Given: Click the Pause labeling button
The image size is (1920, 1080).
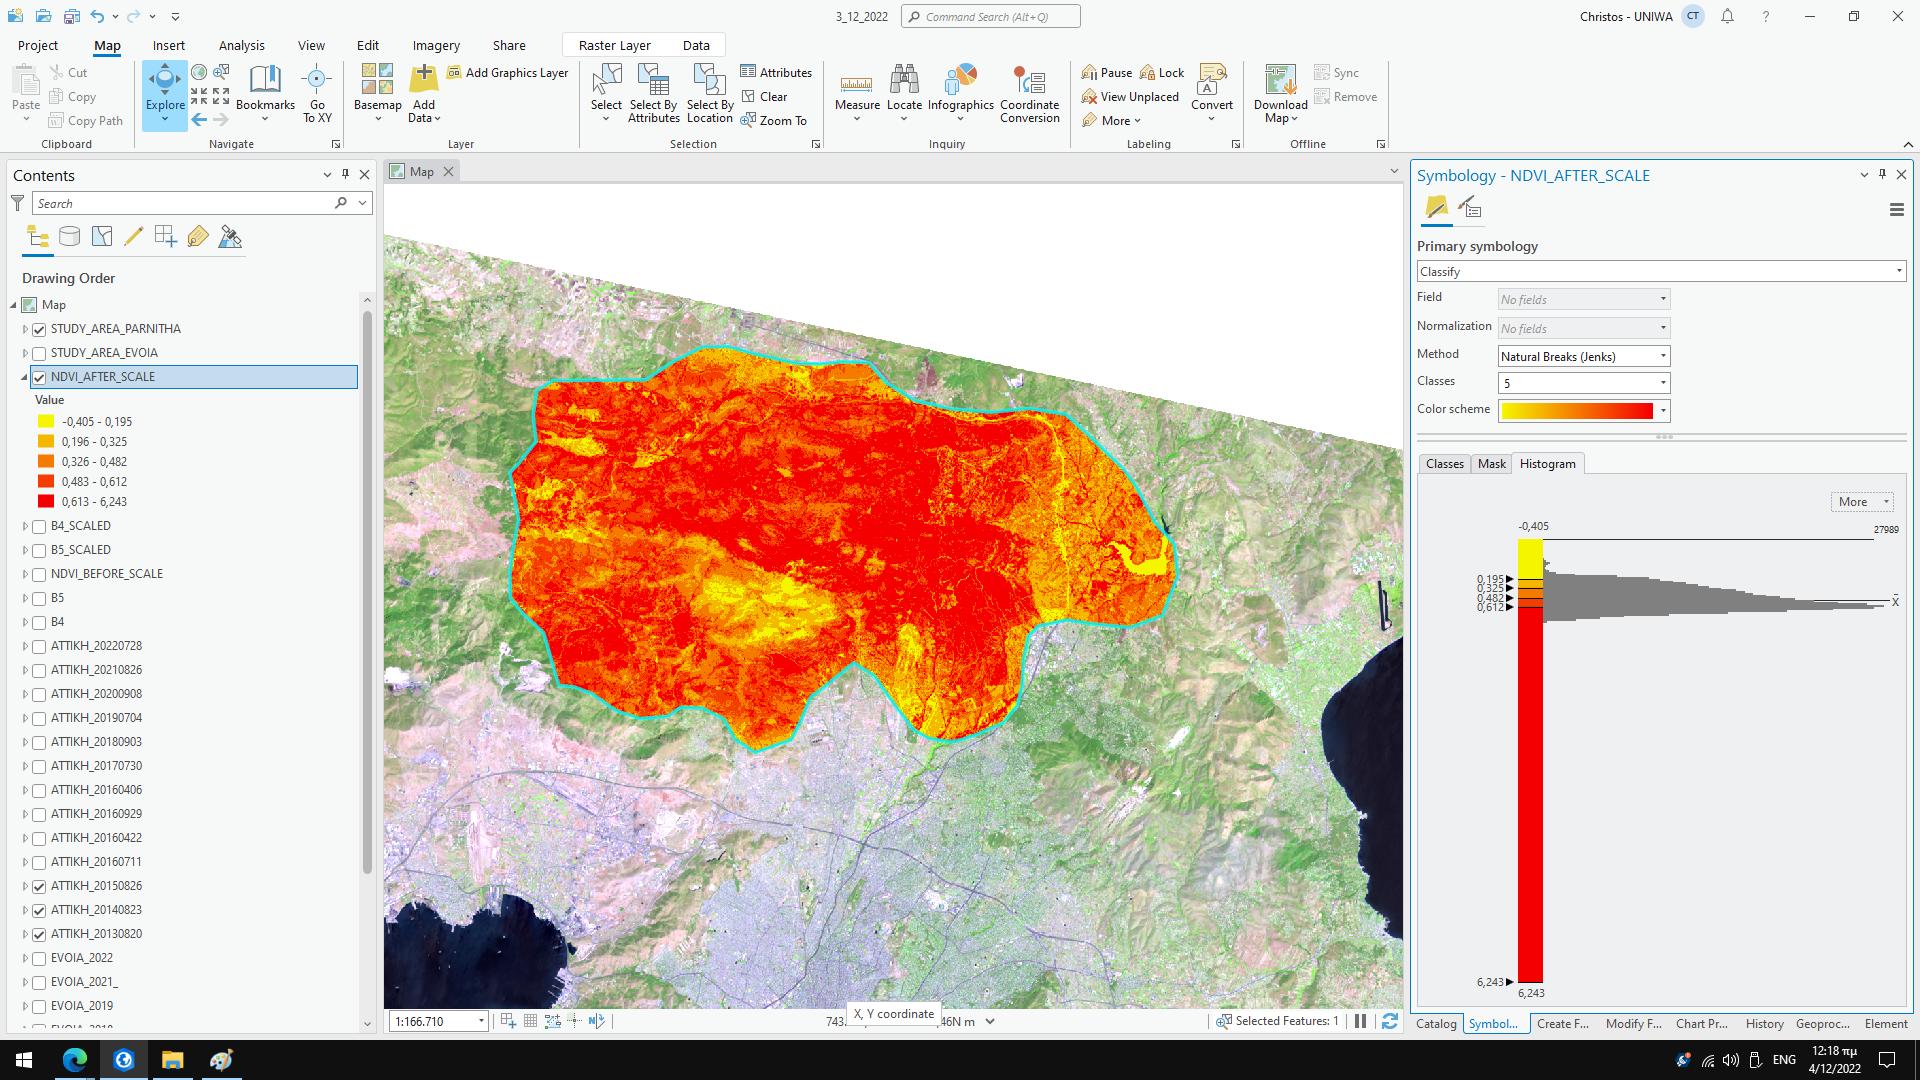Looking at the screenshot, I should (x=1106, y=72).
